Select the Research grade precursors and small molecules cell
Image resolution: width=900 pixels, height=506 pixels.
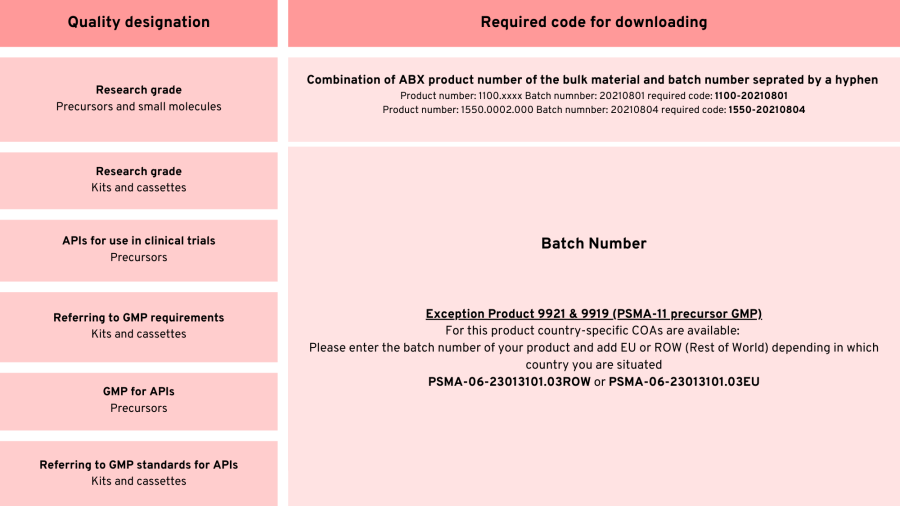pos(139,98)
